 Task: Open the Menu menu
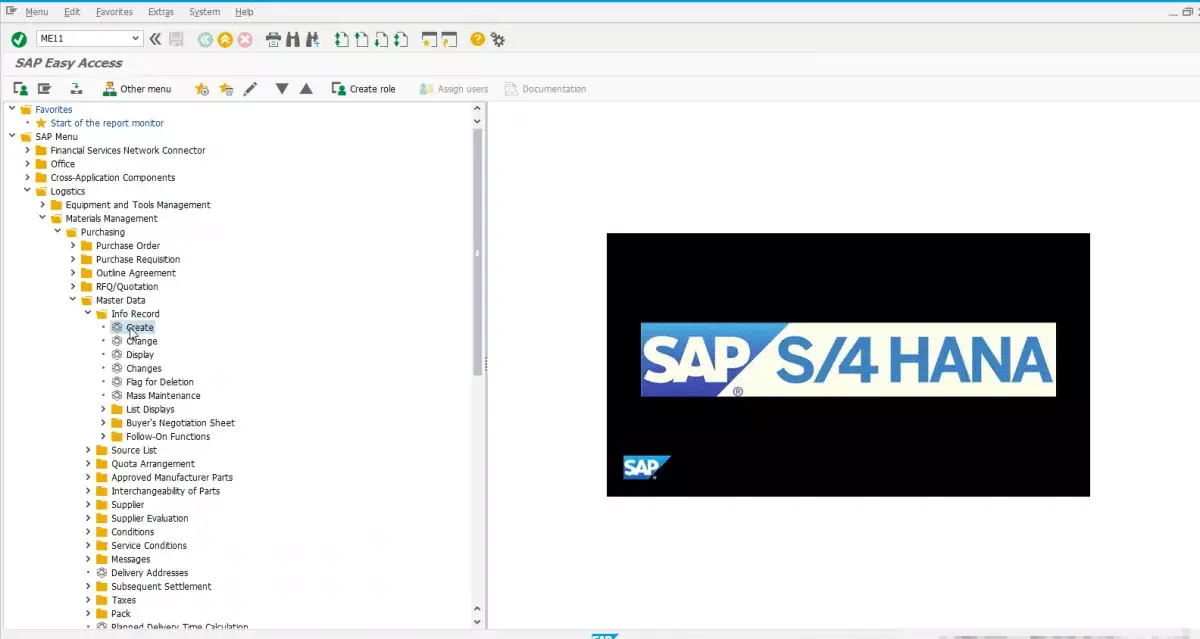click(x=36, y=12)
